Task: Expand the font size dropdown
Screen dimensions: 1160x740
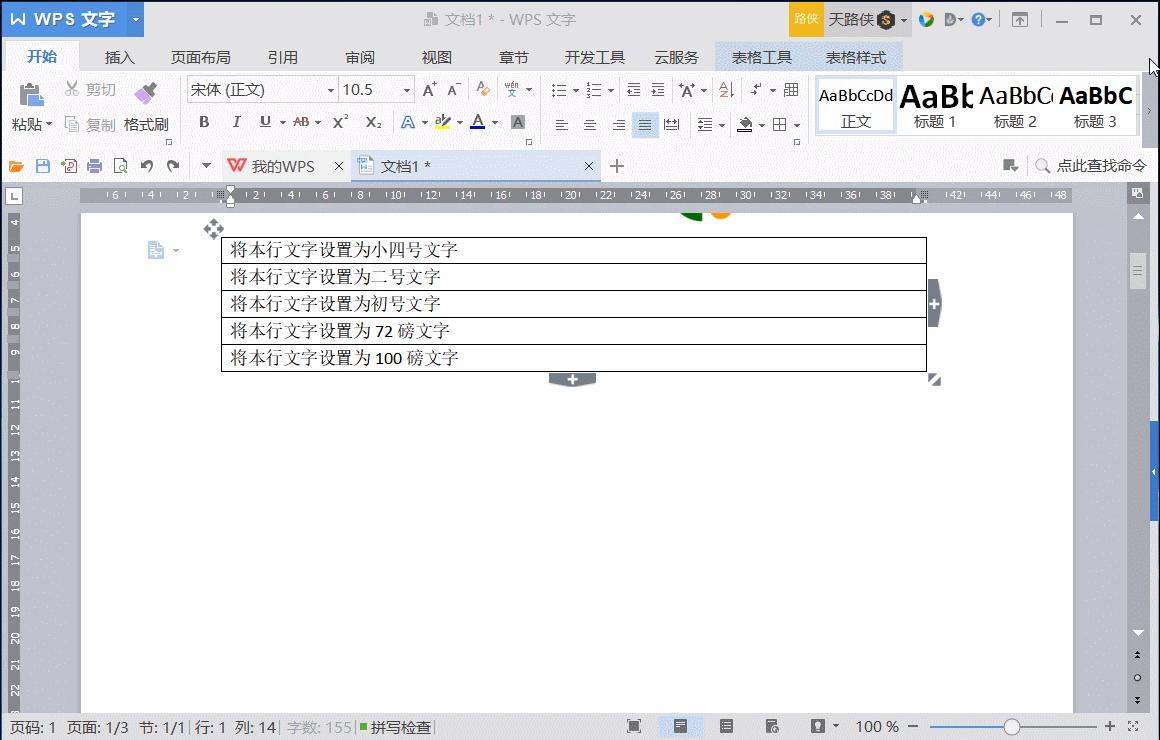Action: pos(407,90)
